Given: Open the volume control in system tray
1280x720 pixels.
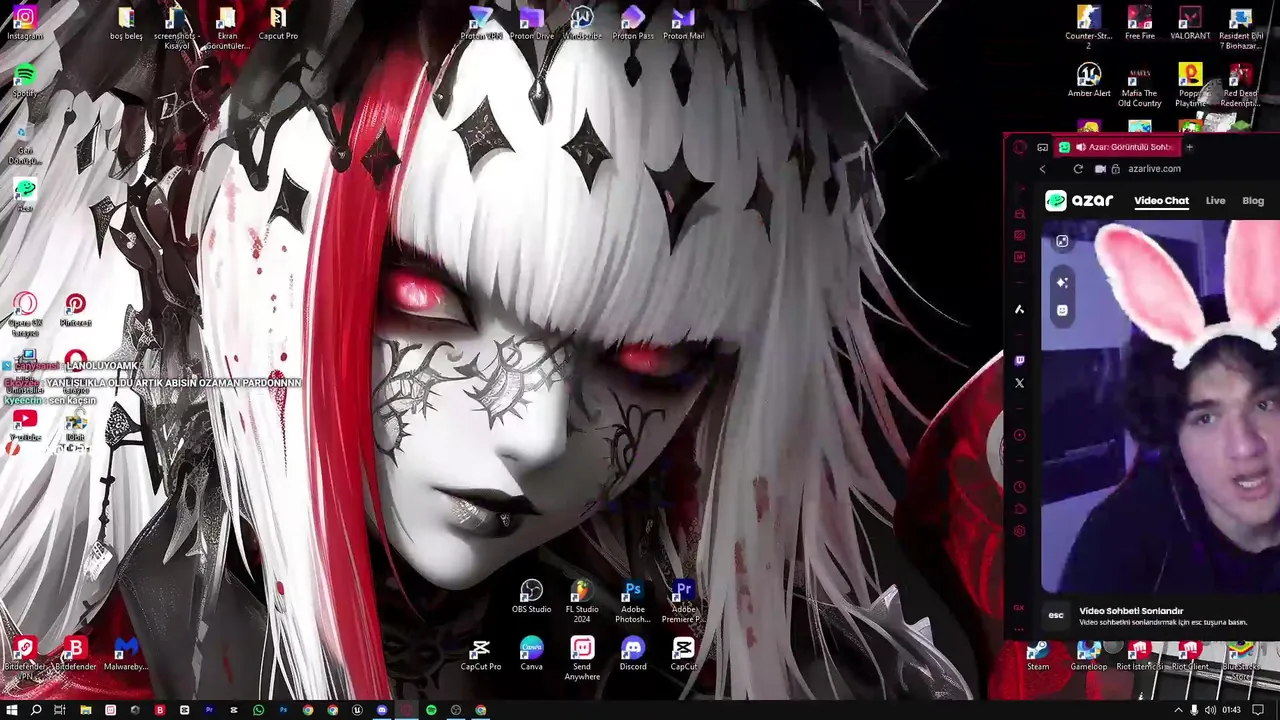Looking at the screenshot, I should pos(1210,710).
